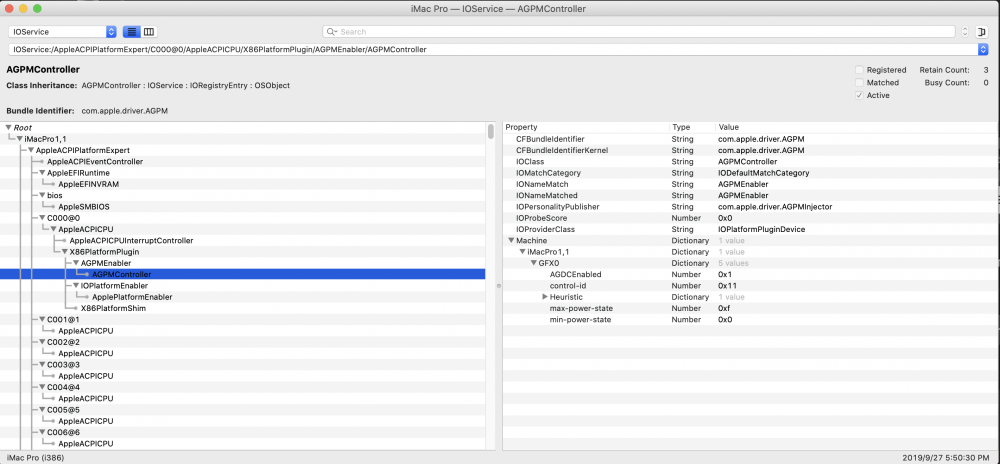Click the search result stepper arrows
The image size is (1000, 464).
click(965, 32)
